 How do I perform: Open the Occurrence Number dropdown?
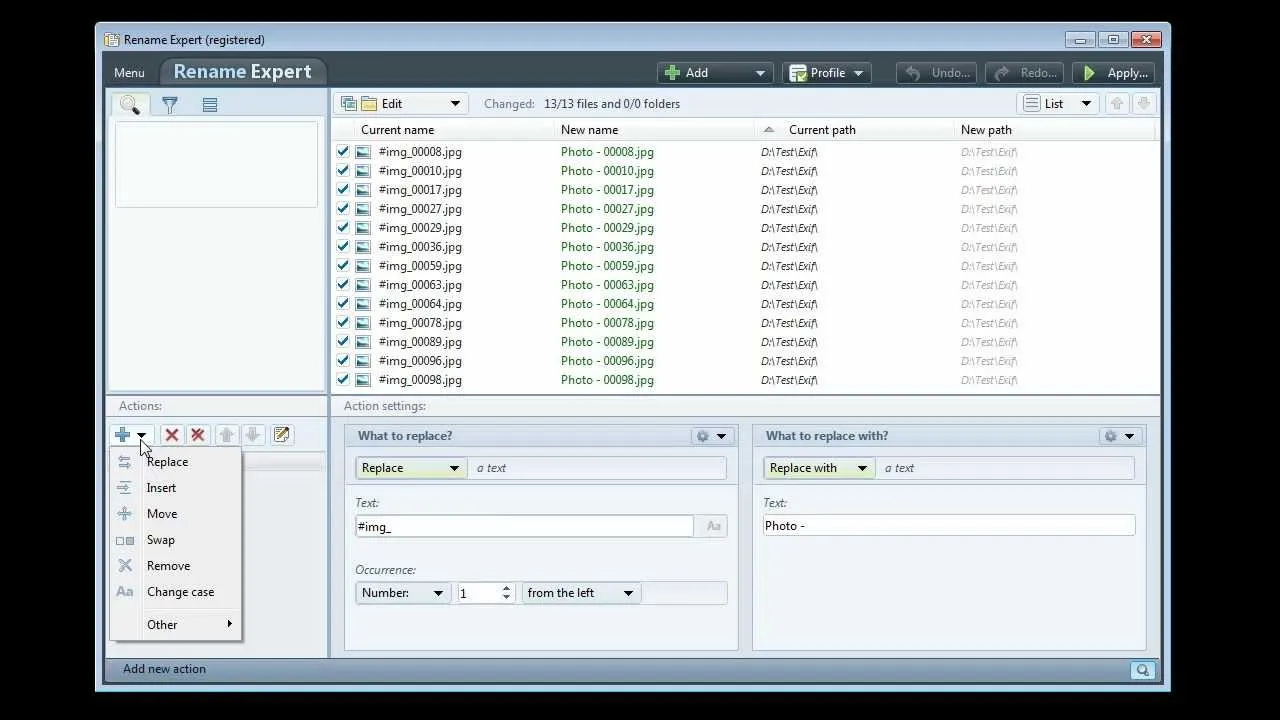coord(403,593)
